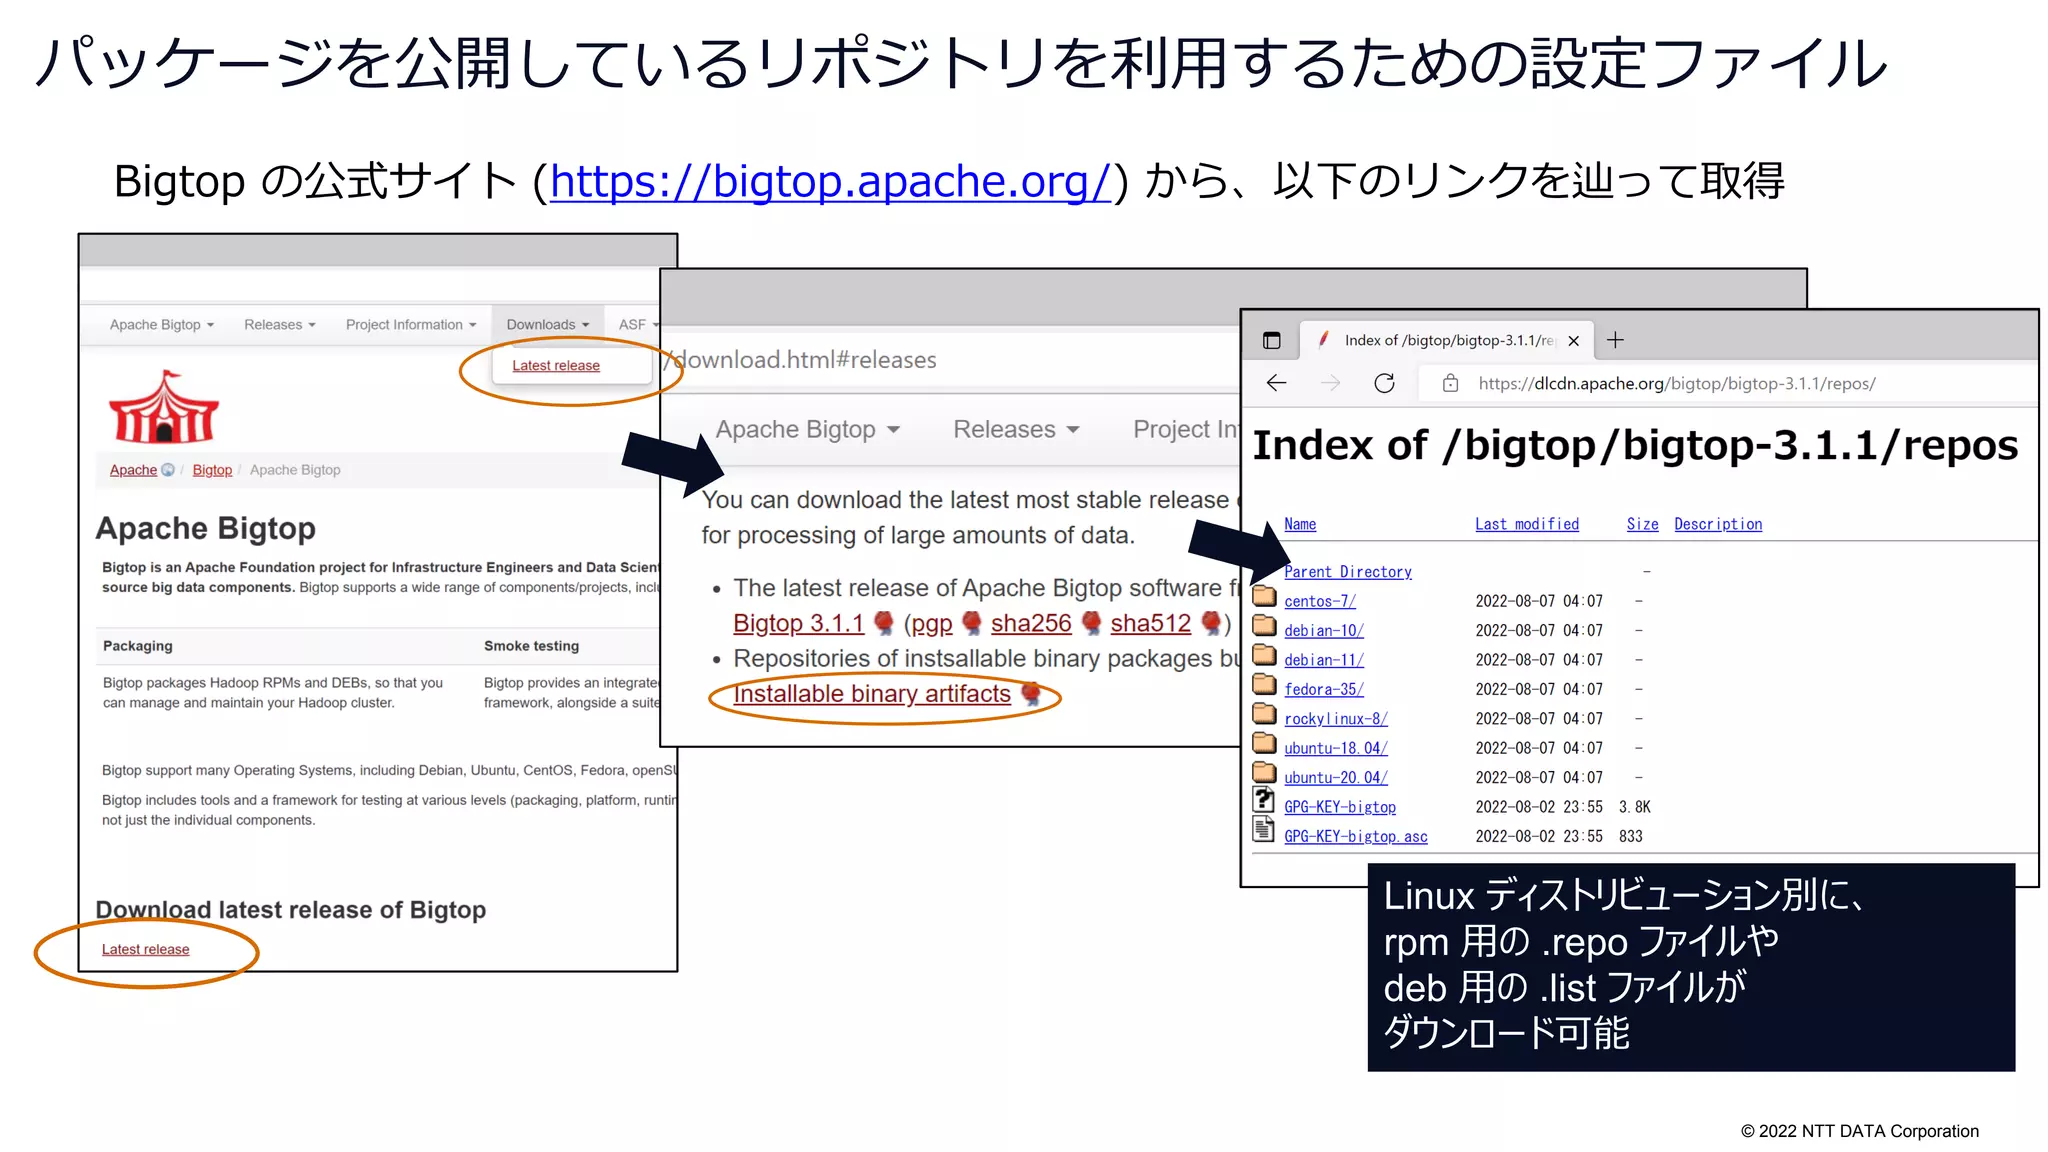Open the sha256 checksum link
The image size is (2048, 1152).
click(1031, 623)
